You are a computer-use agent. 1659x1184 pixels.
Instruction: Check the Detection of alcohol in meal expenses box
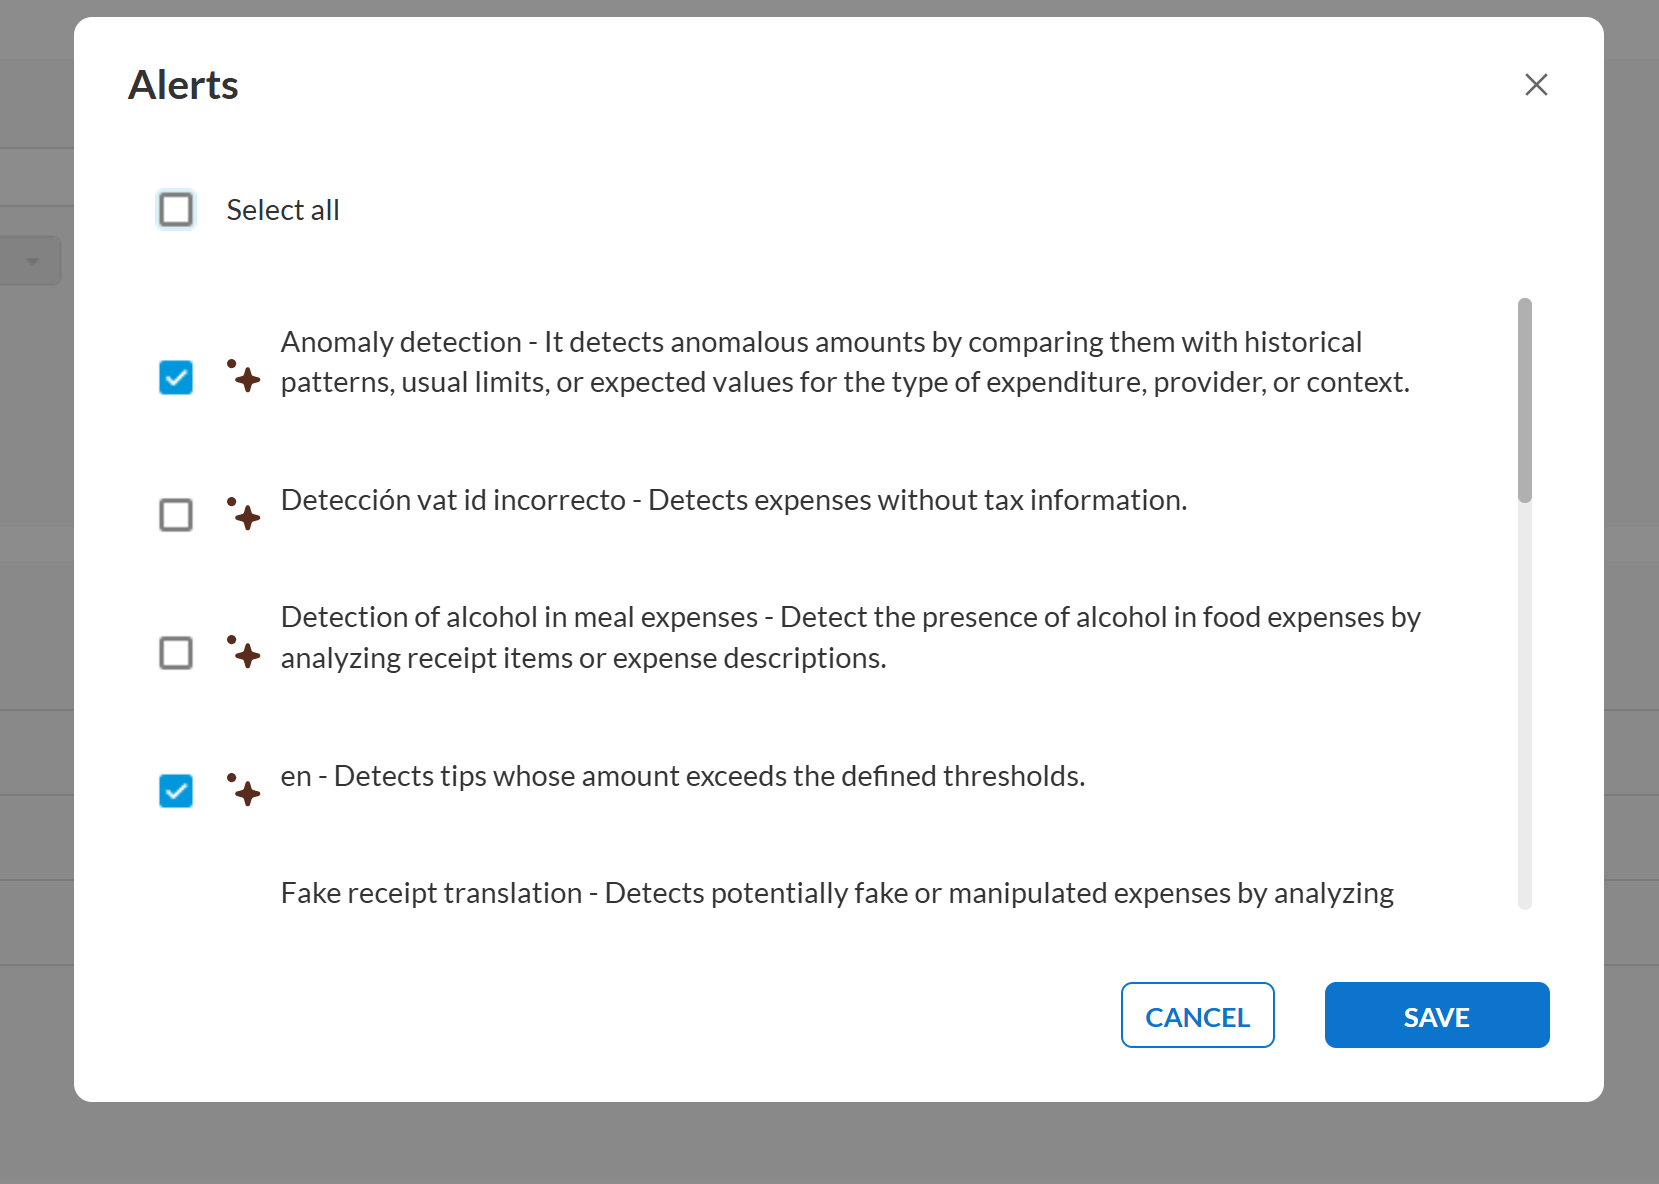(176, 653)
